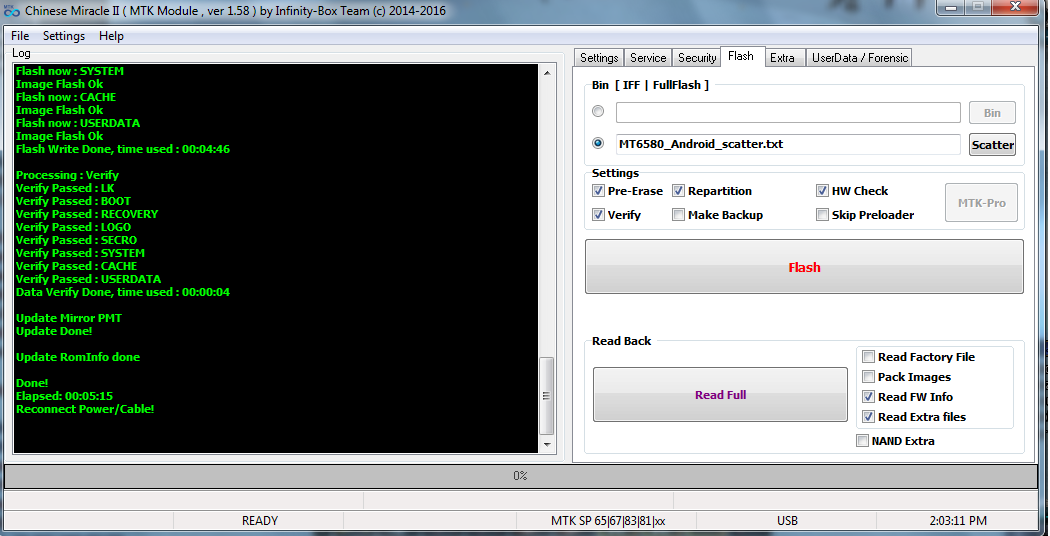
Task: Enable the NAND Extra checkbox
Action: pos(862,441)
